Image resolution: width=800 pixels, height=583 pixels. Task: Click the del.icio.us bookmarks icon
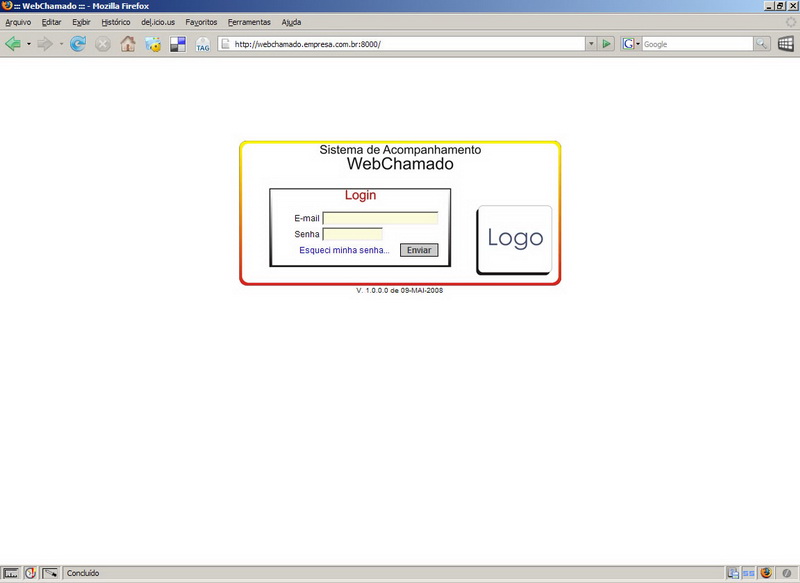point(178,44)
